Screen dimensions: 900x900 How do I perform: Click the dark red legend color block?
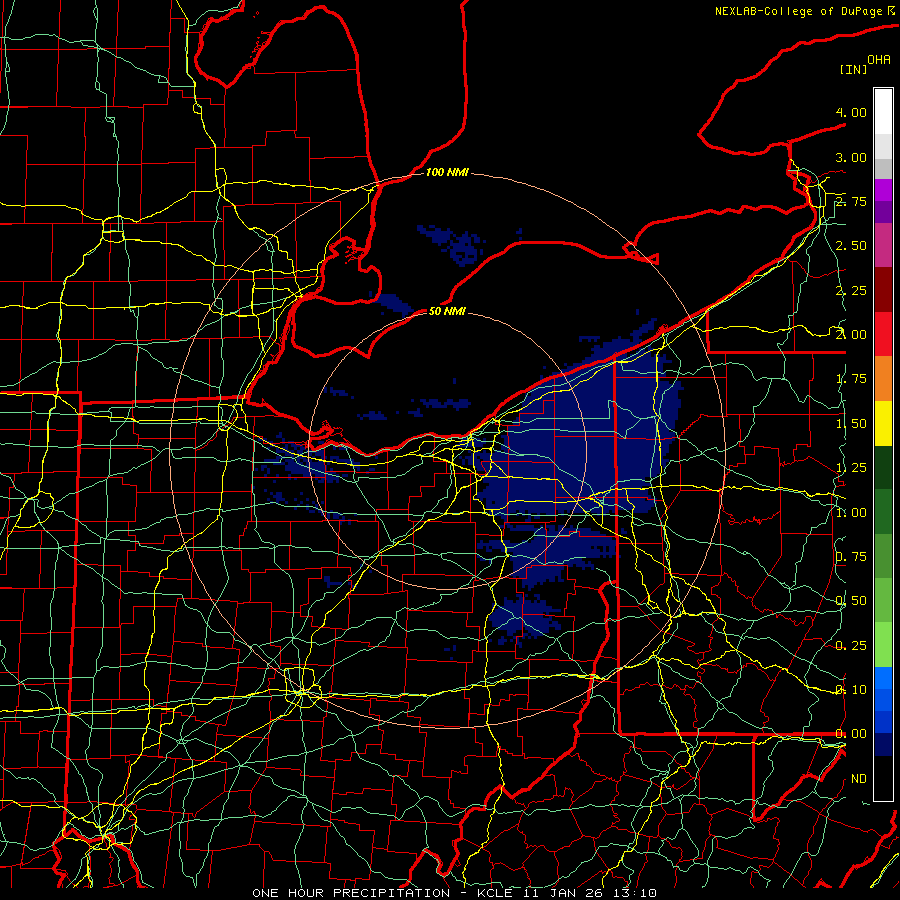coord(883,290)
